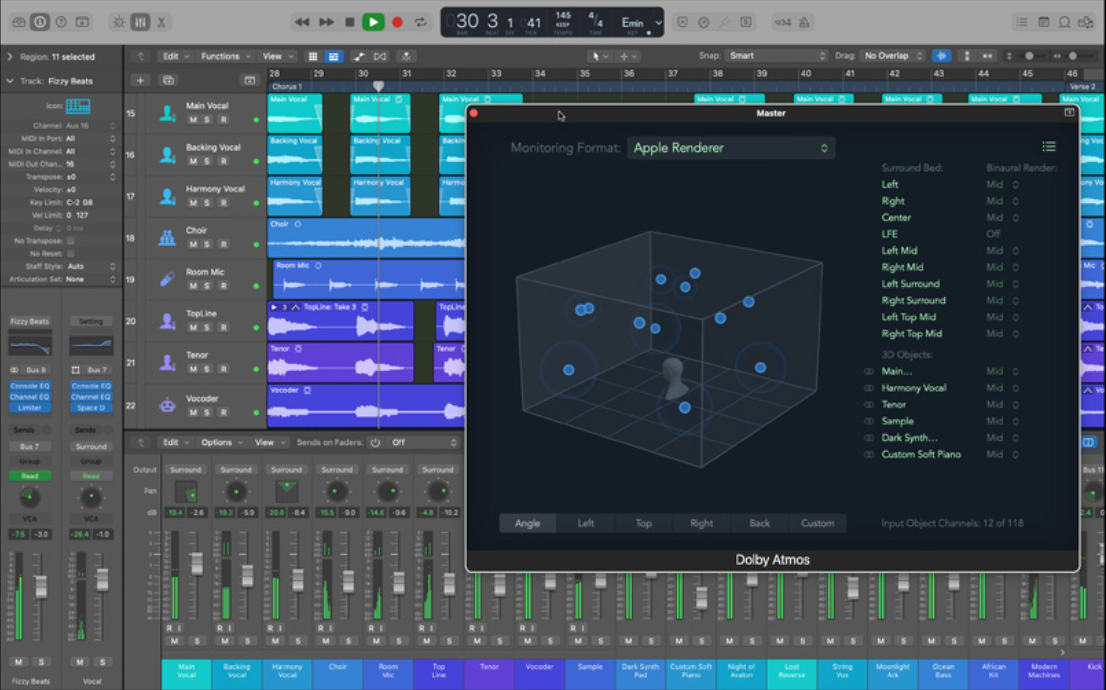Screen dimensions: 1106x690
Task: Click the green Read automation button
Action: tap(30, 476)
